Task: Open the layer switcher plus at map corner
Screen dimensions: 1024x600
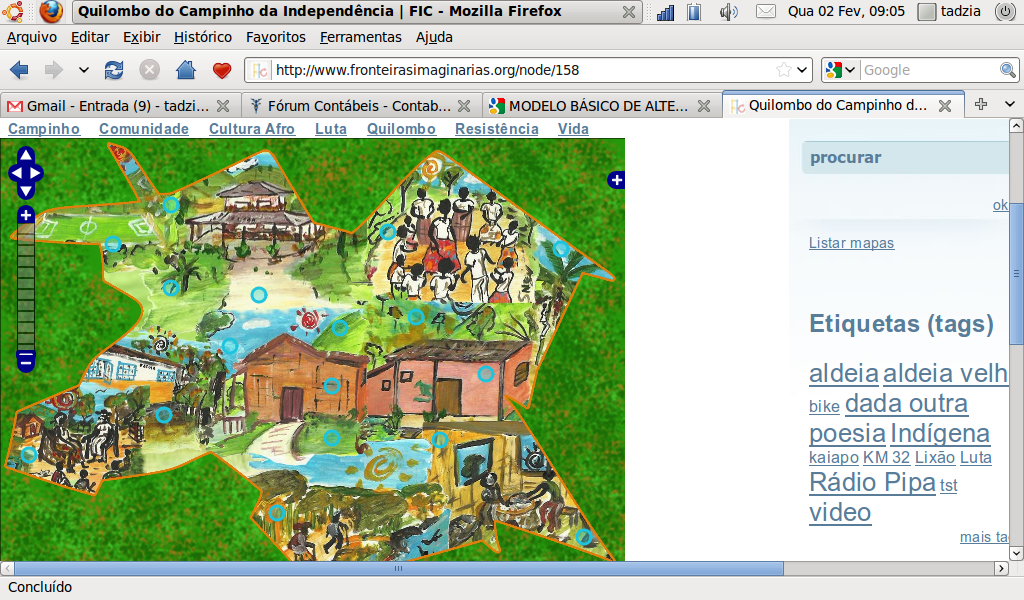Action: [616, 180]
